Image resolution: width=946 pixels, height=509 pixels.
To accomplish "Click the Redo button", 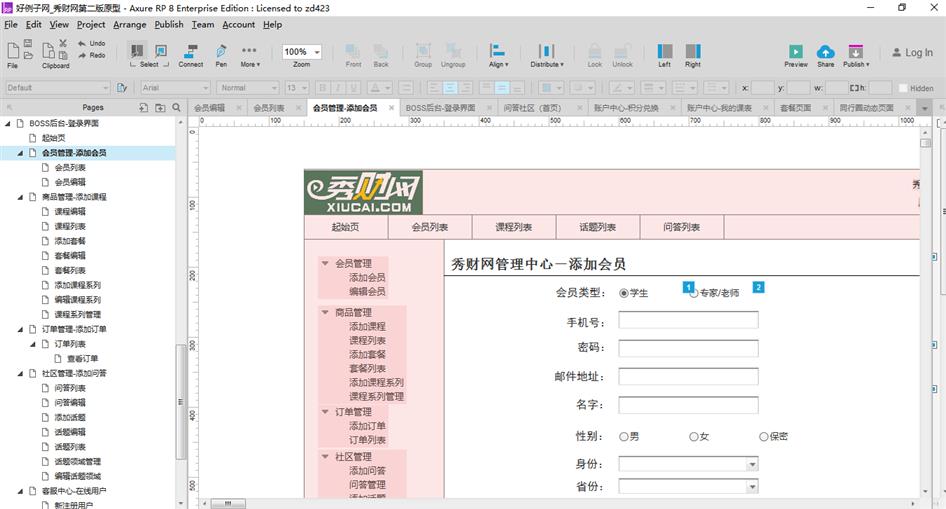I will coord(92,55).
